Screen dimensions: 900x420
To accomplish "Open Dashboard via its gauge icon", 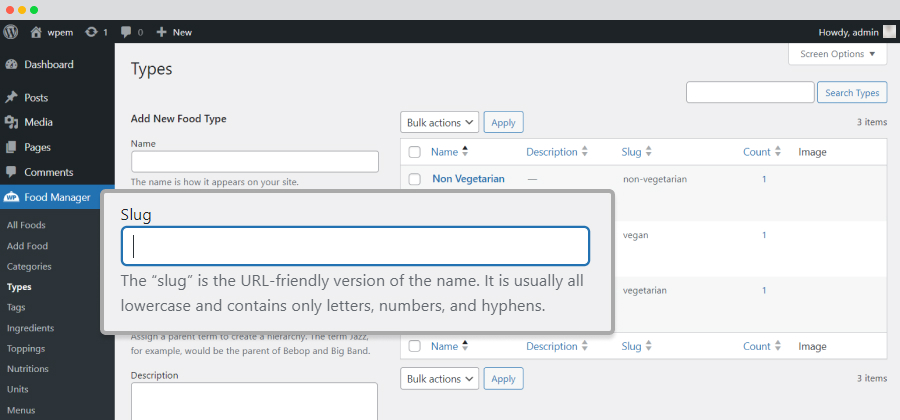I will coord(11,65).
